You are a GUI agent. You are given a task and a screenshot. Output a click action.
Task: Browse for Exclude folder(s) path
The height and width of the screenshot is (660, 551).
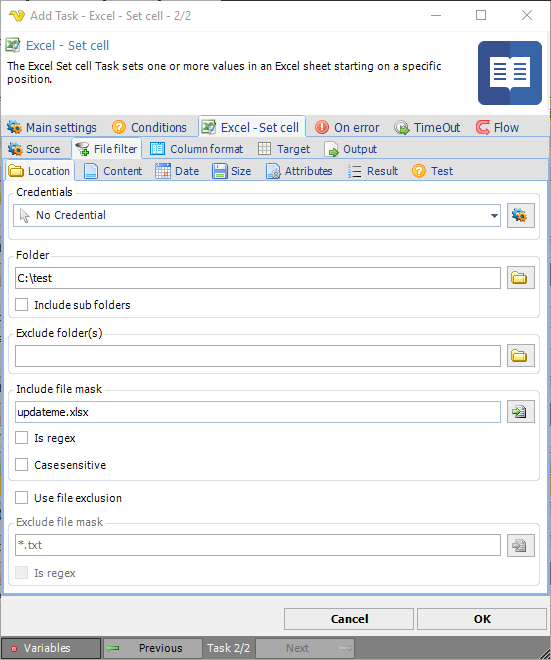click(521, 356)
